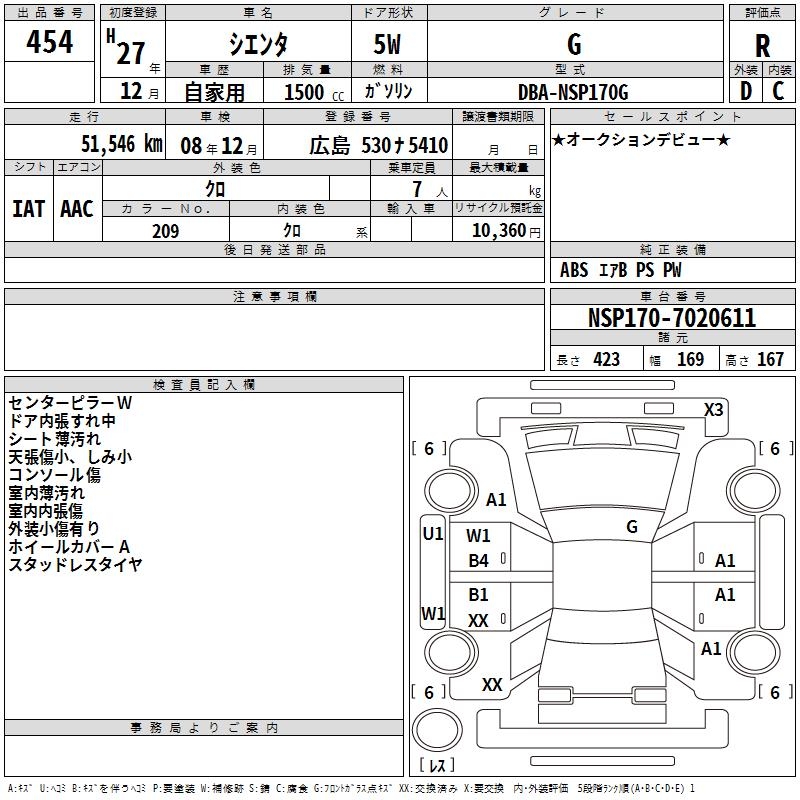Click the U1 dent mark on diagram
Image resolution: width=800 pixels, height=800 pixels.
(x=433, y=534)
